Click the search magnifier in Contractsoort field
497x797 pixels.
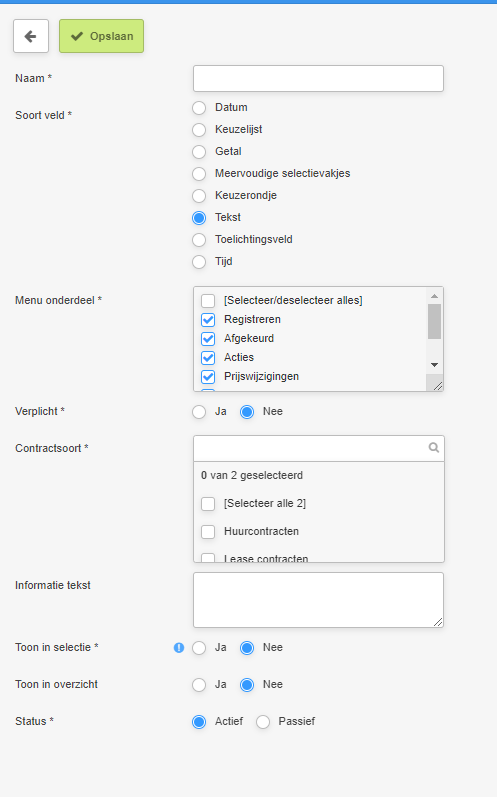click(433, 447)
